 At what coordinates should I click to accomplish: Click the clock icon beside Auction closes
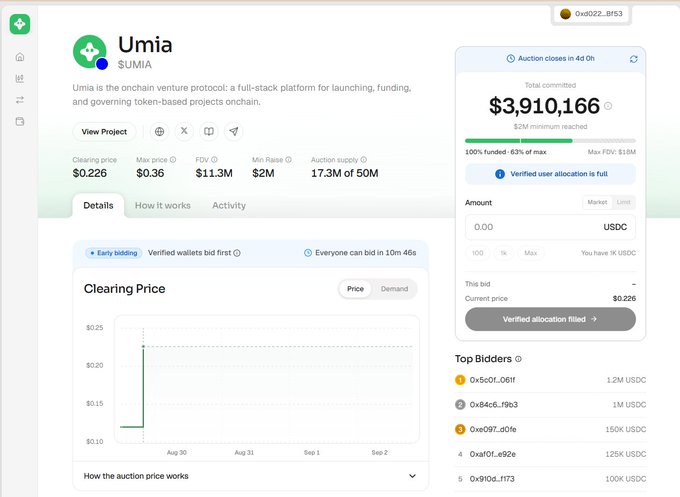point(511,59)
